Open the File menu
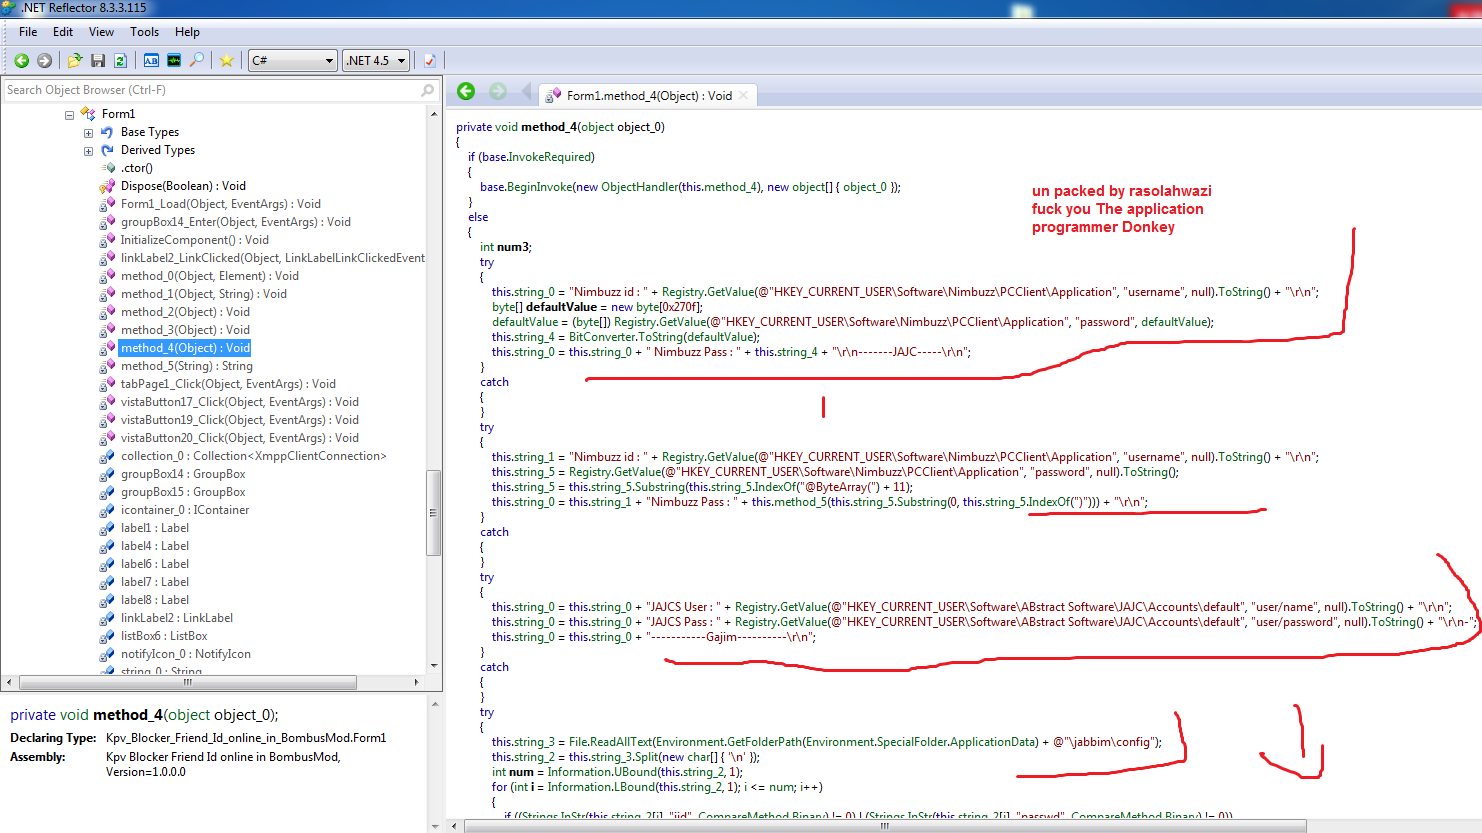1482x833 pixels. coord(28,32)
